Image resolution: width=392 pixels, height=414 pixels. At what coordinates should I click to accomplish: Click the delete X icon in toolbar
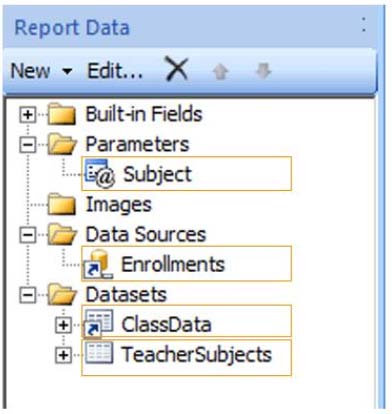(x=177, y=70)
